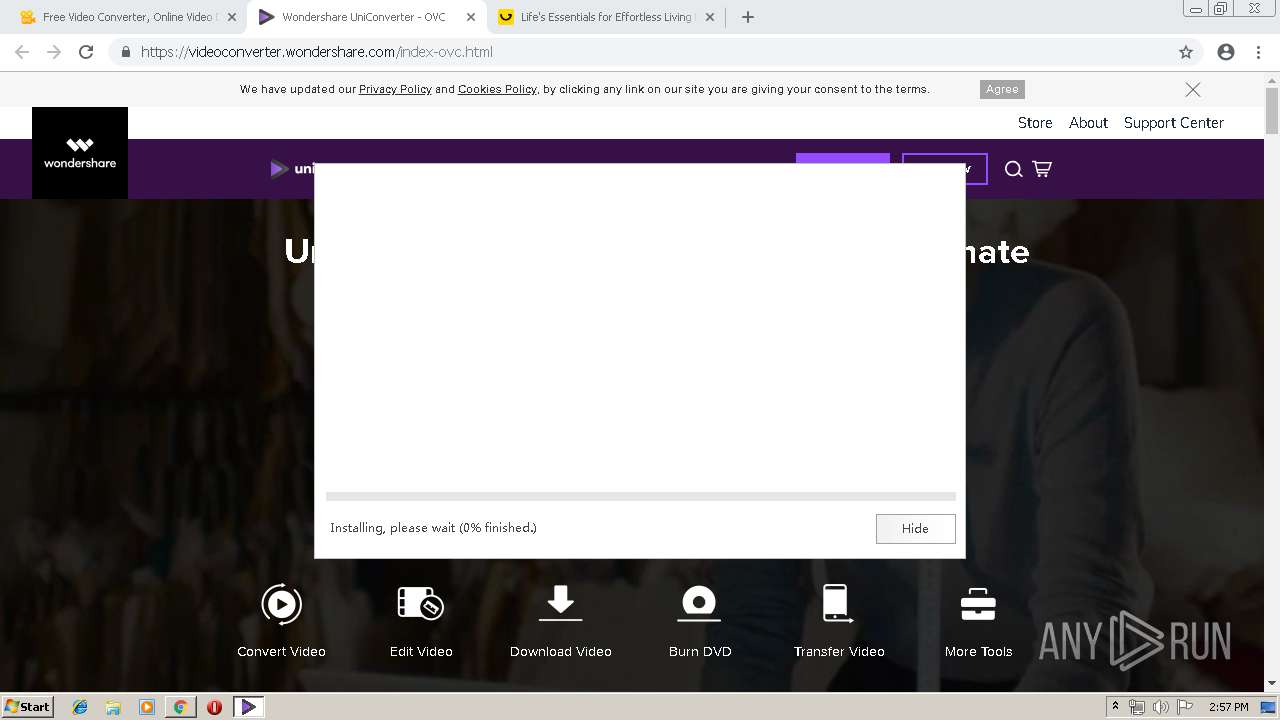This screenshot has height=720, width=1280.
Task: Click Agree on the cookie notice
Action: tap(1002, 89)
